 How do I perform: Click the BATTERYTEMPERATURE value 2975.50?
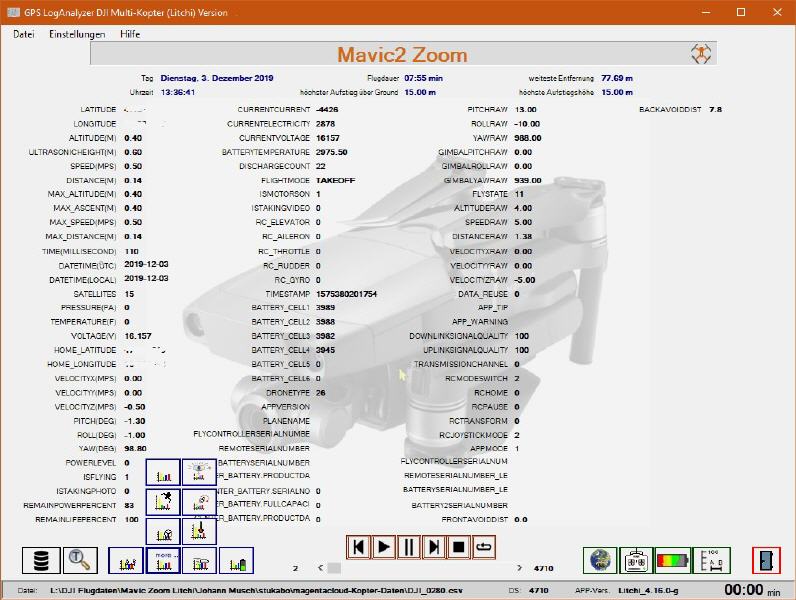pyautogui.click(x=331, y=152)
